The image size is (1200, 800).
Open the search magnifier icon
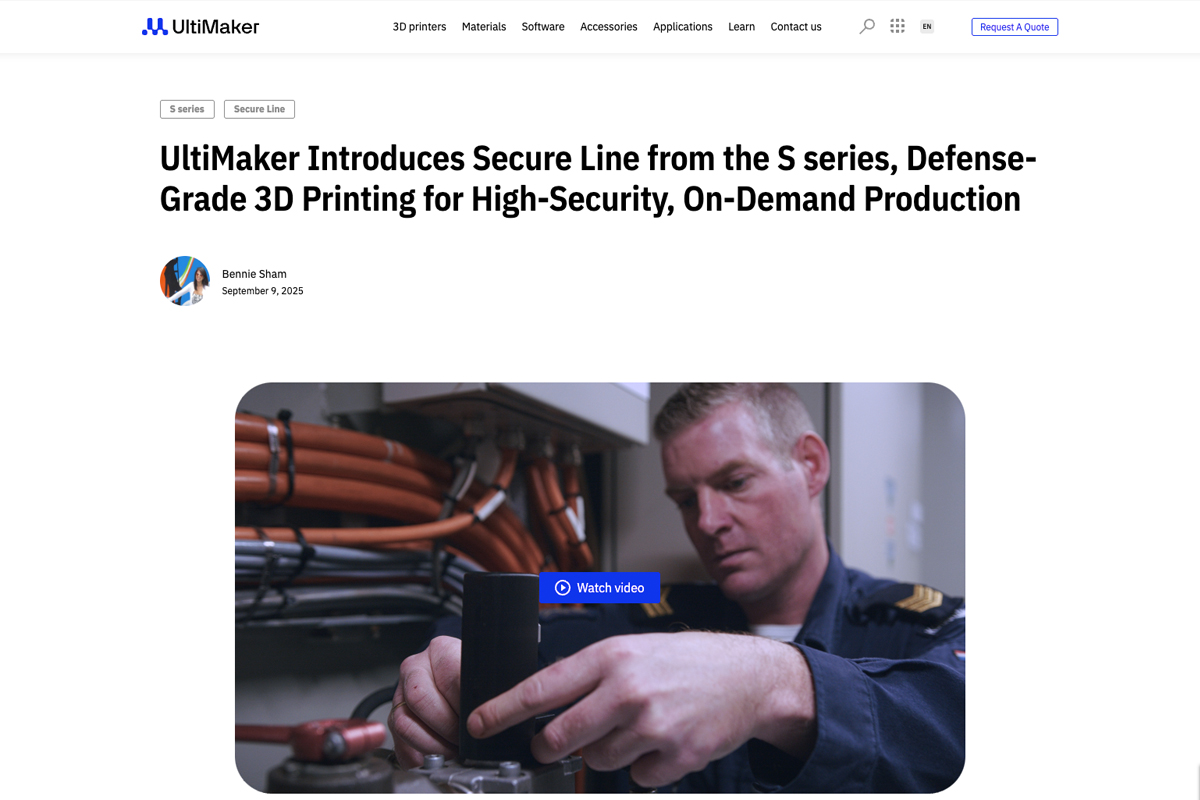point(867,27)
